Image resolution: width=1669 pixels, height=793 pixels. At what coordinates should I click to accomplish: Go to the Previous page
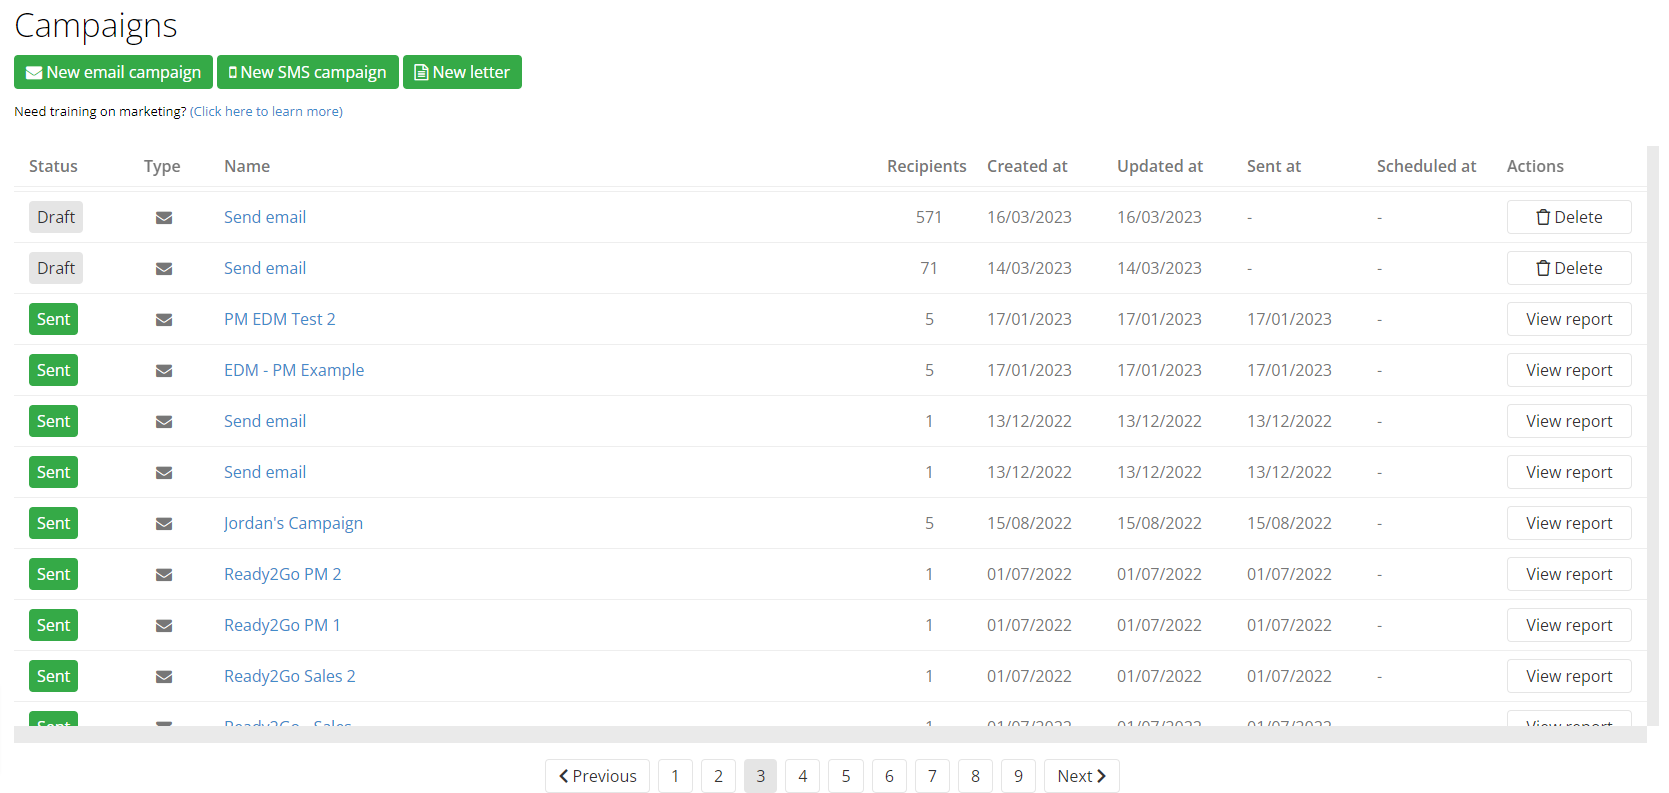click(x=597, y=776)
